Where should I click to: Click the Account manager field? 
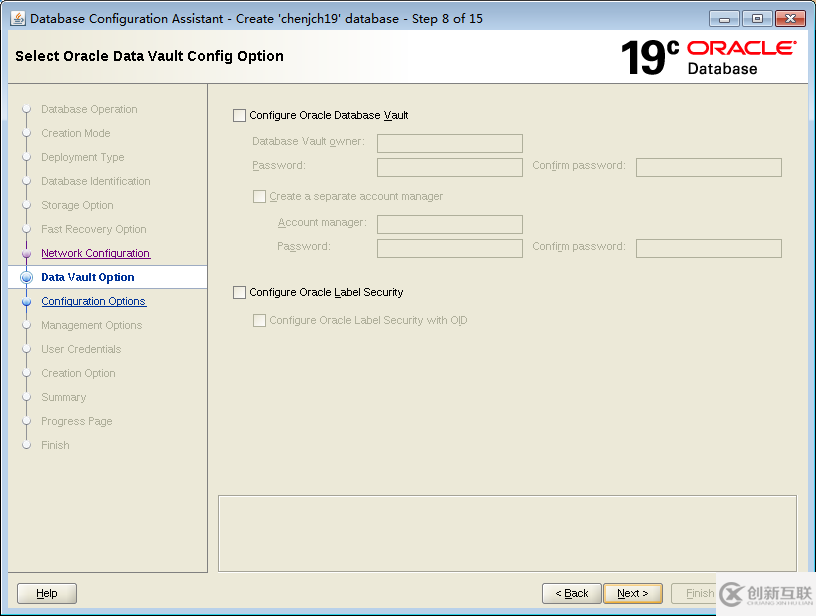pyautogui.click(x=450, y=225)
